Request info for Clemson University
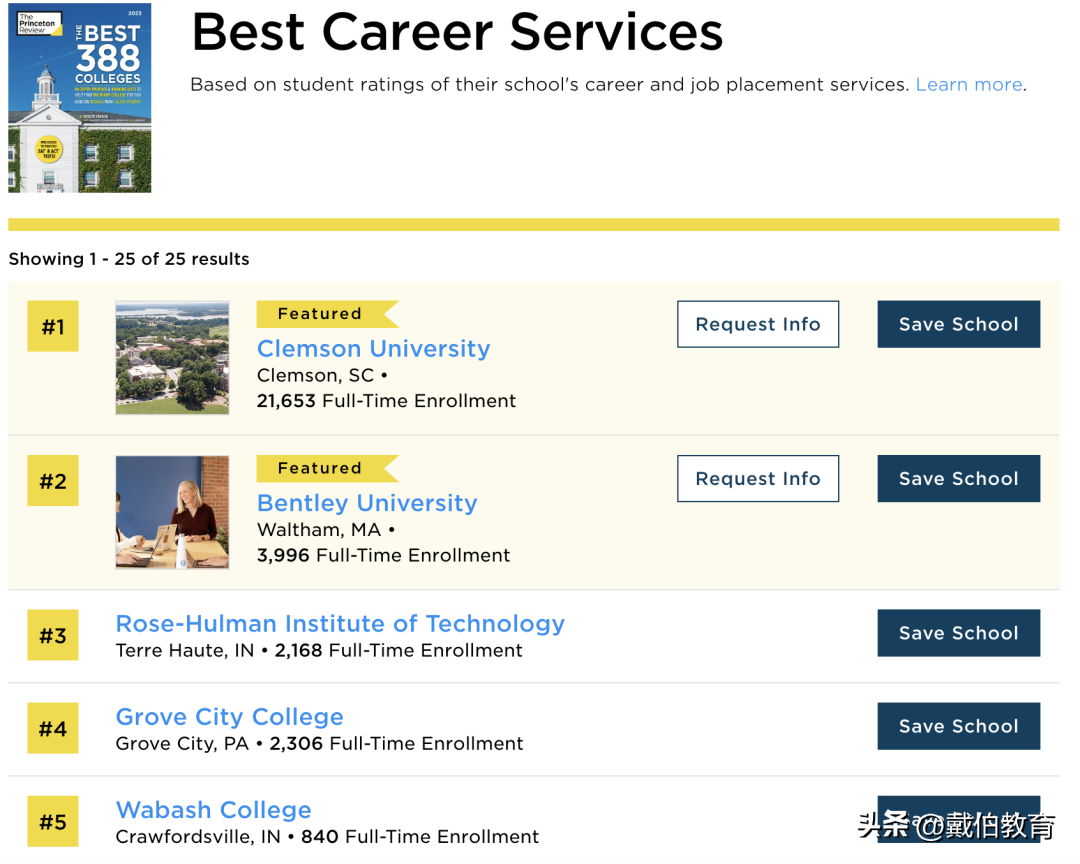The height and width of the screenshot is (864, 1080). pos(757,325)
